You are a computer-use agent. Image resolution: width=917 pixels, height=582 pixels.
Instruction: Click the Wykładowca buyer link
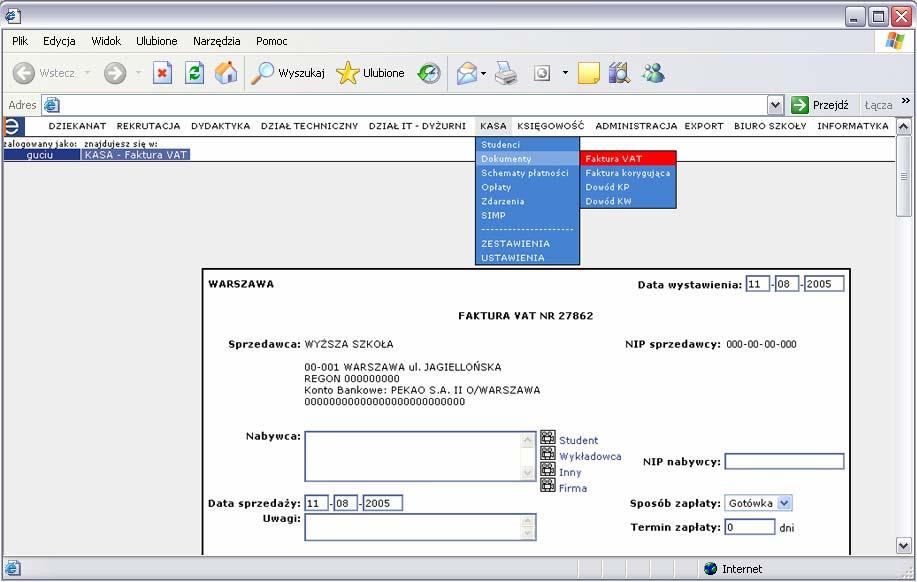point(590,456)
